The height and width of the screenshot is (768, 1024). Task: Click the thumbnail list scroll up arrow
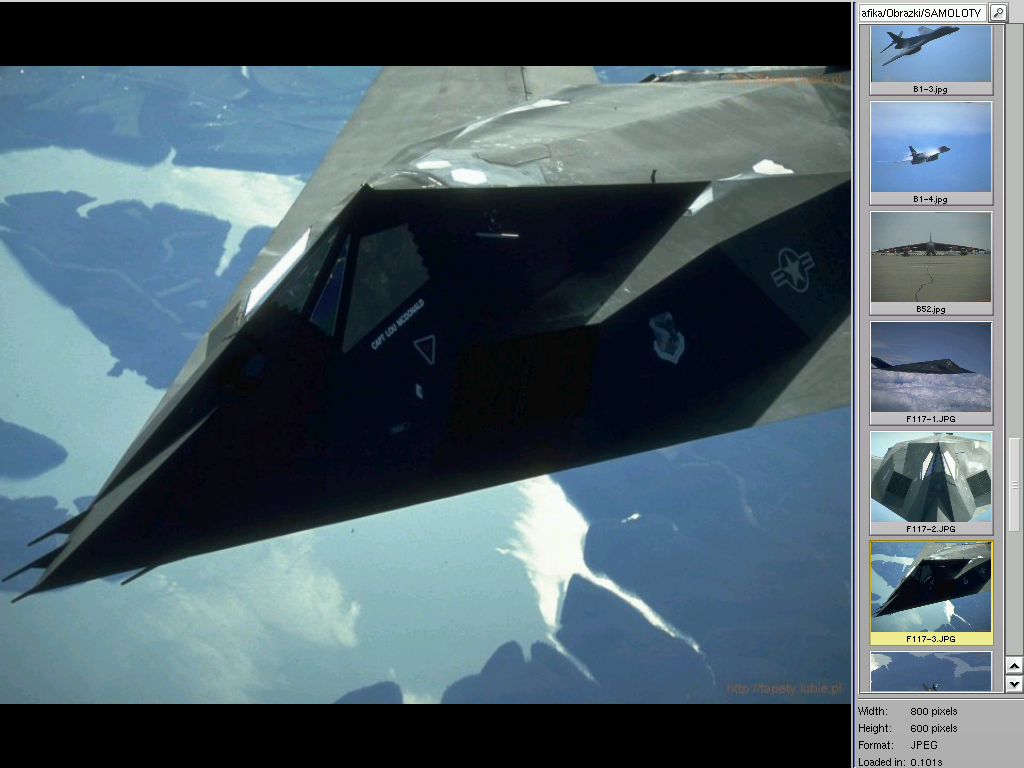pyautogui.click(x=1014, y=666)
